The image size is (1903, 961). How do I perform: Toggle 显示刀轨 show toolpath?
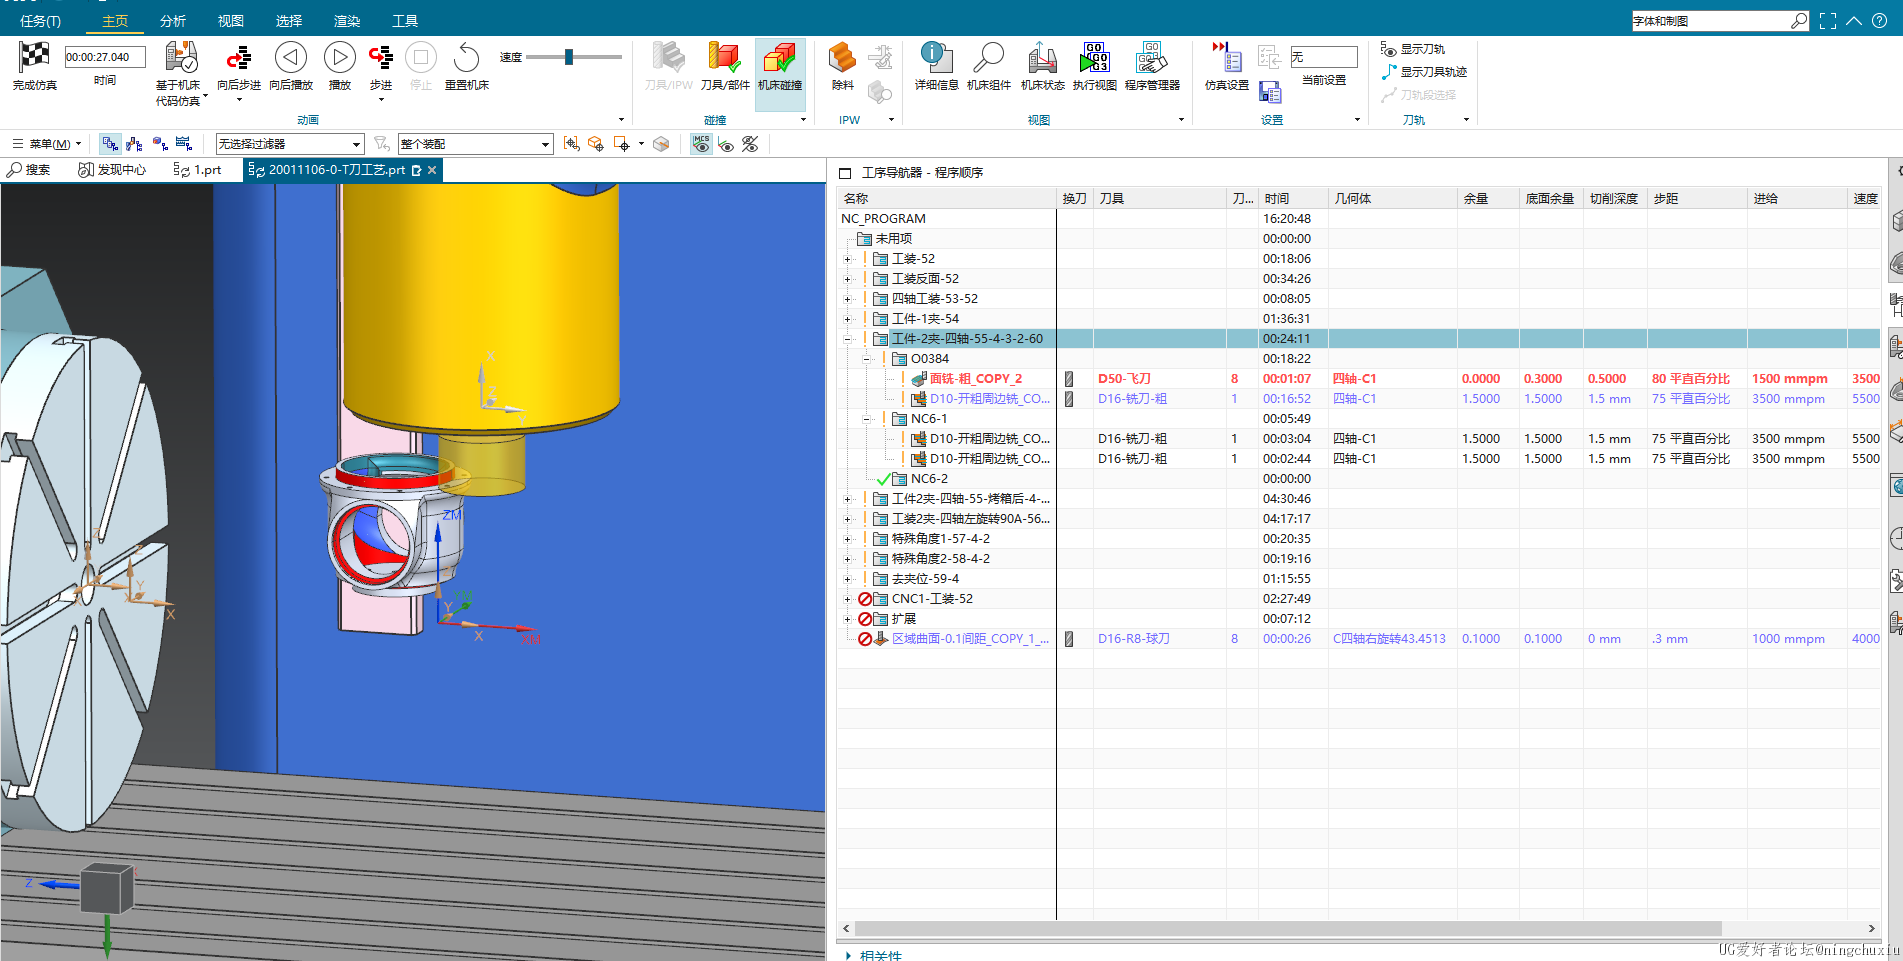(1413, 49)
